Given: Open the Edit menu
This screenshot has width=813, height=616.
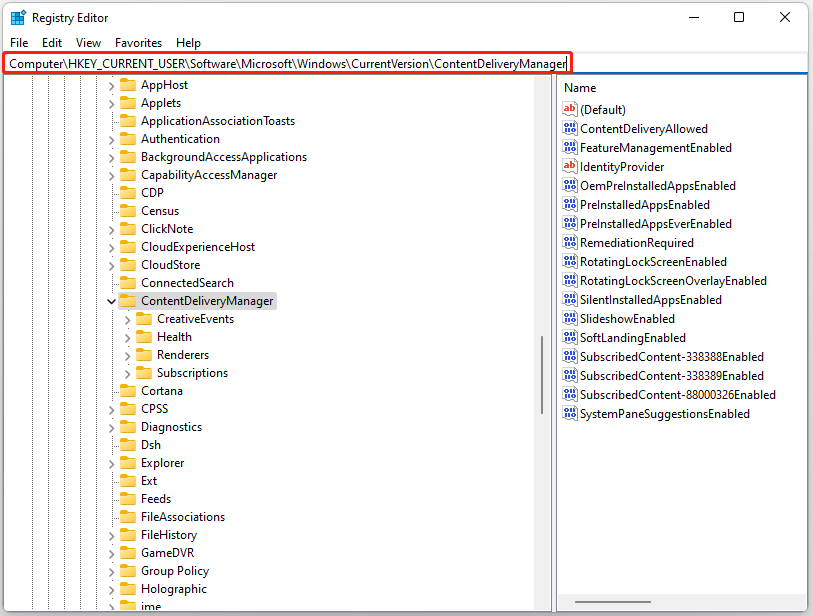Looking at the screenshot, I should [52, 43].
